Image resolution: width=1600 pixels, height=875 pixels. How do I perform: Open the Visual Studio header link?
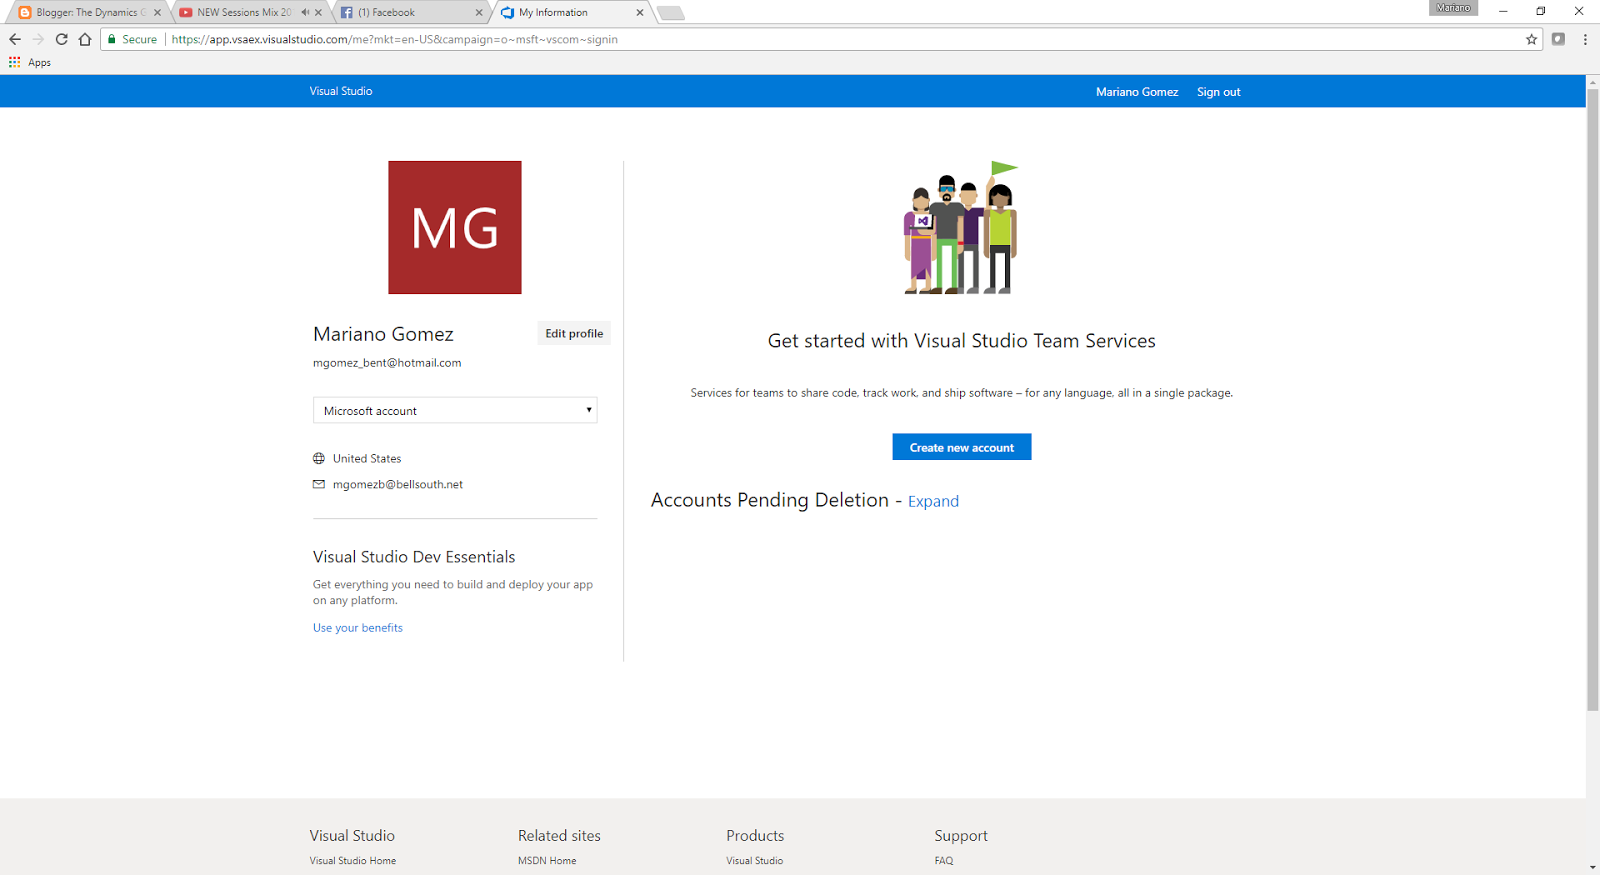click(341, 91)
